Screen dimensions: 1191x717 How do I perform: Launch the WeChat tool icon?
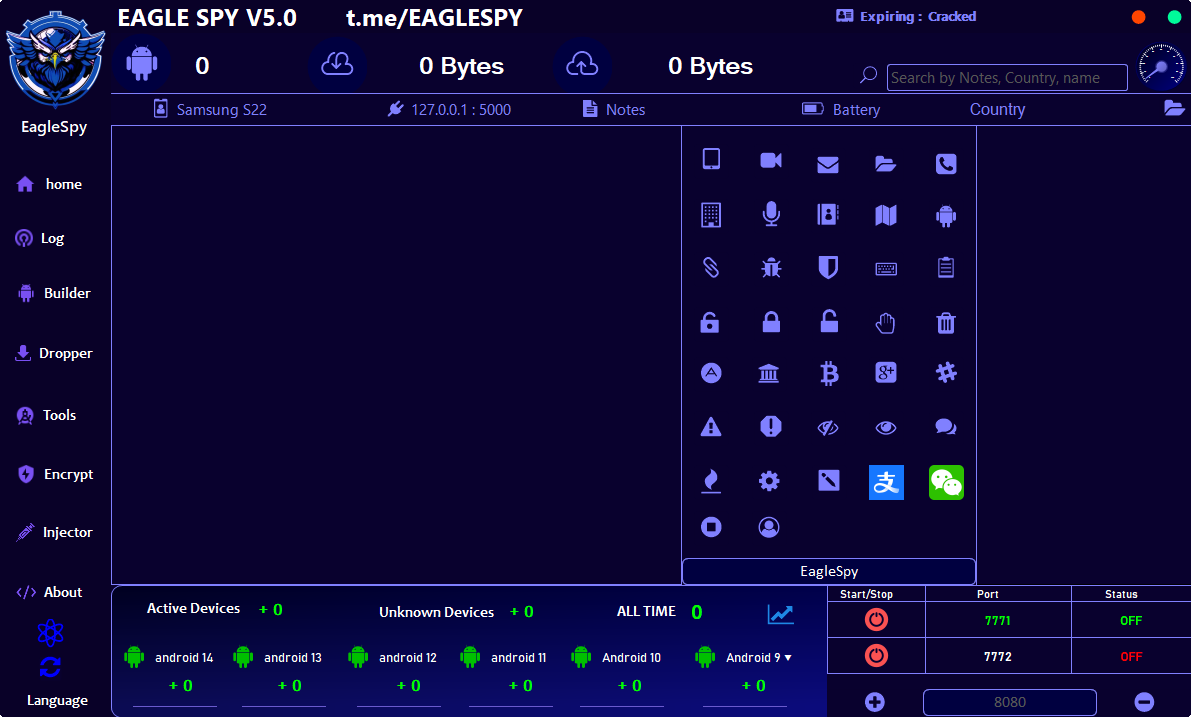coord(946,481)
